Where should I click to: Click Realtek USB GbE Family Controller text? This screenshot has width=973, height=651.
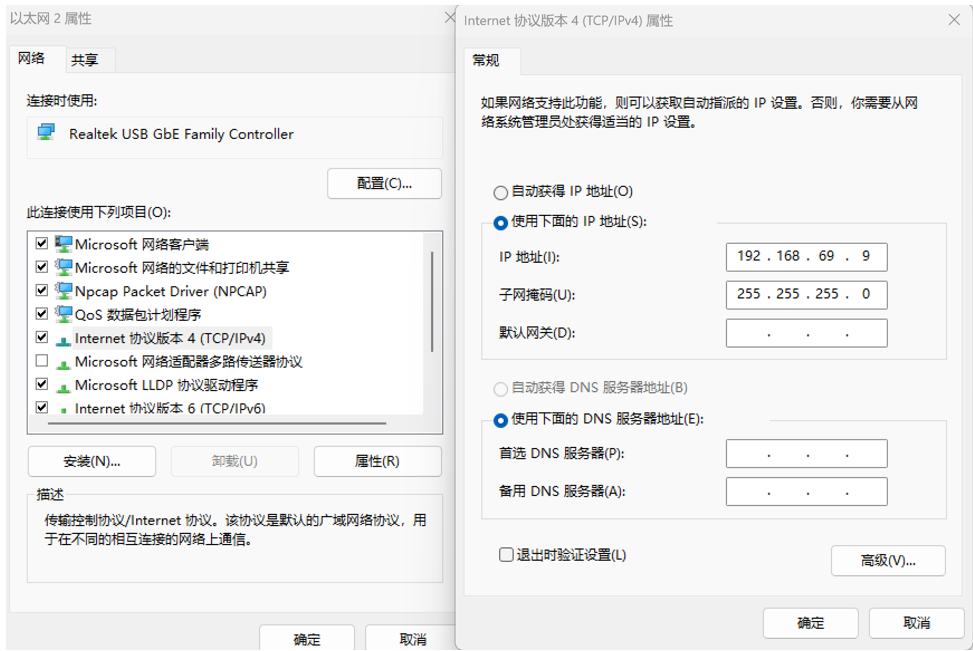181,134
